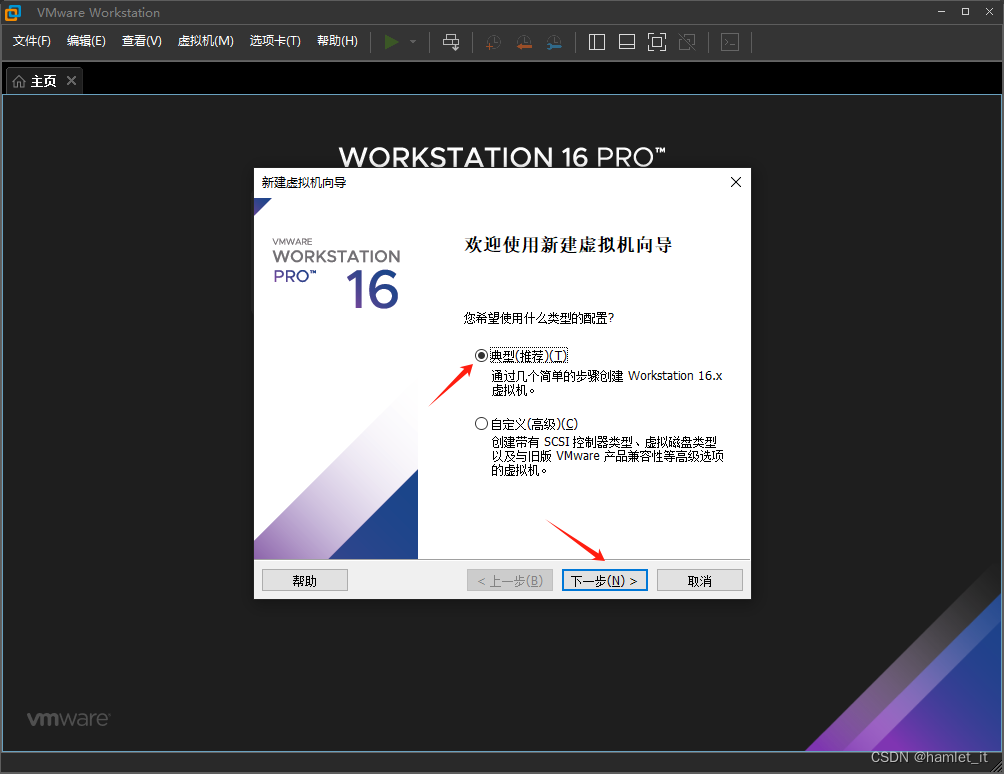Switch to the 主页 tab
This screenshot has width=1004, height=774.
pos(44,81)
